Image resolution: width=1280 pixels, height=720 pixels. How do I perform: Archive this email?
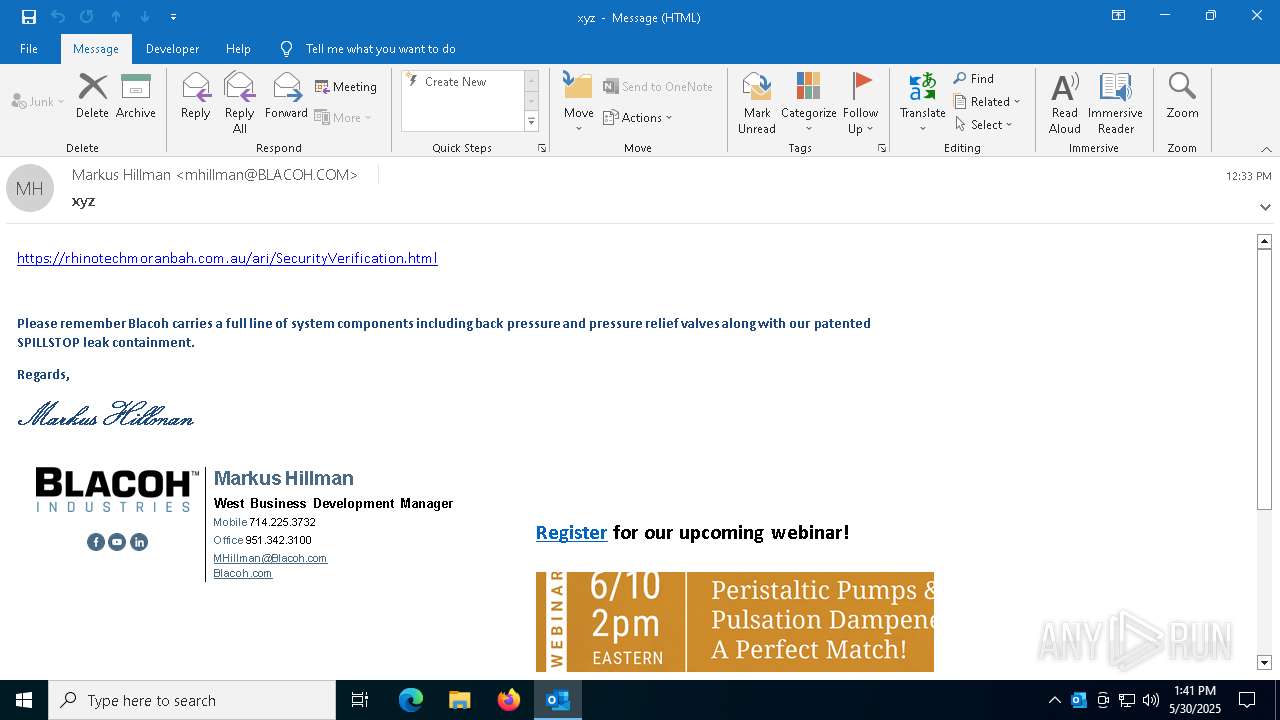136,96
